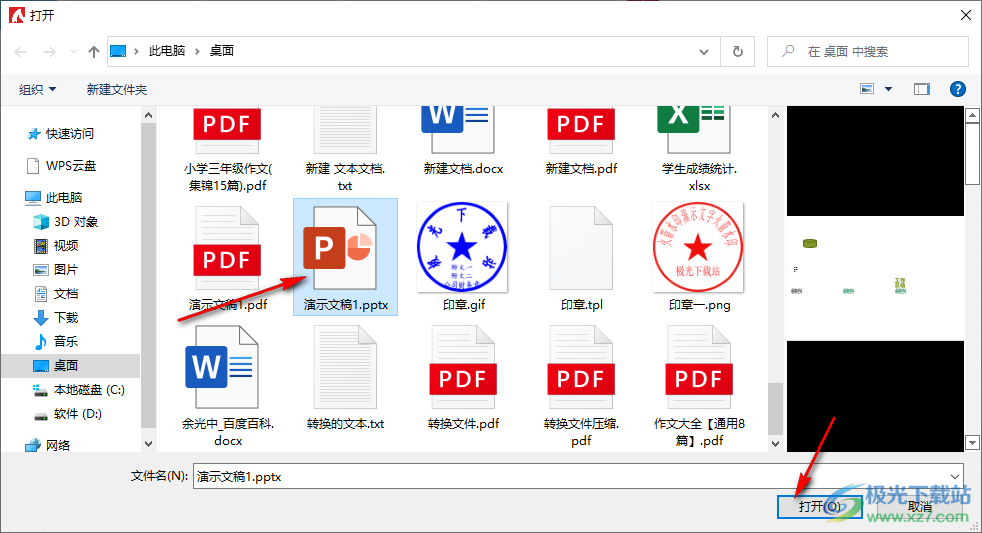
Task: Go up one folder level
Action: coord(94,51)
